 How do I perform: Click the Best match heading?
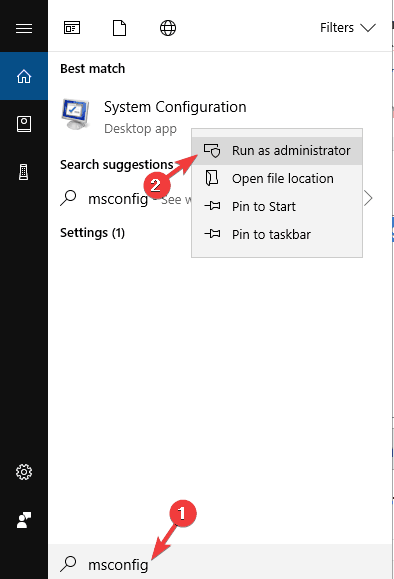coord(92,69)
